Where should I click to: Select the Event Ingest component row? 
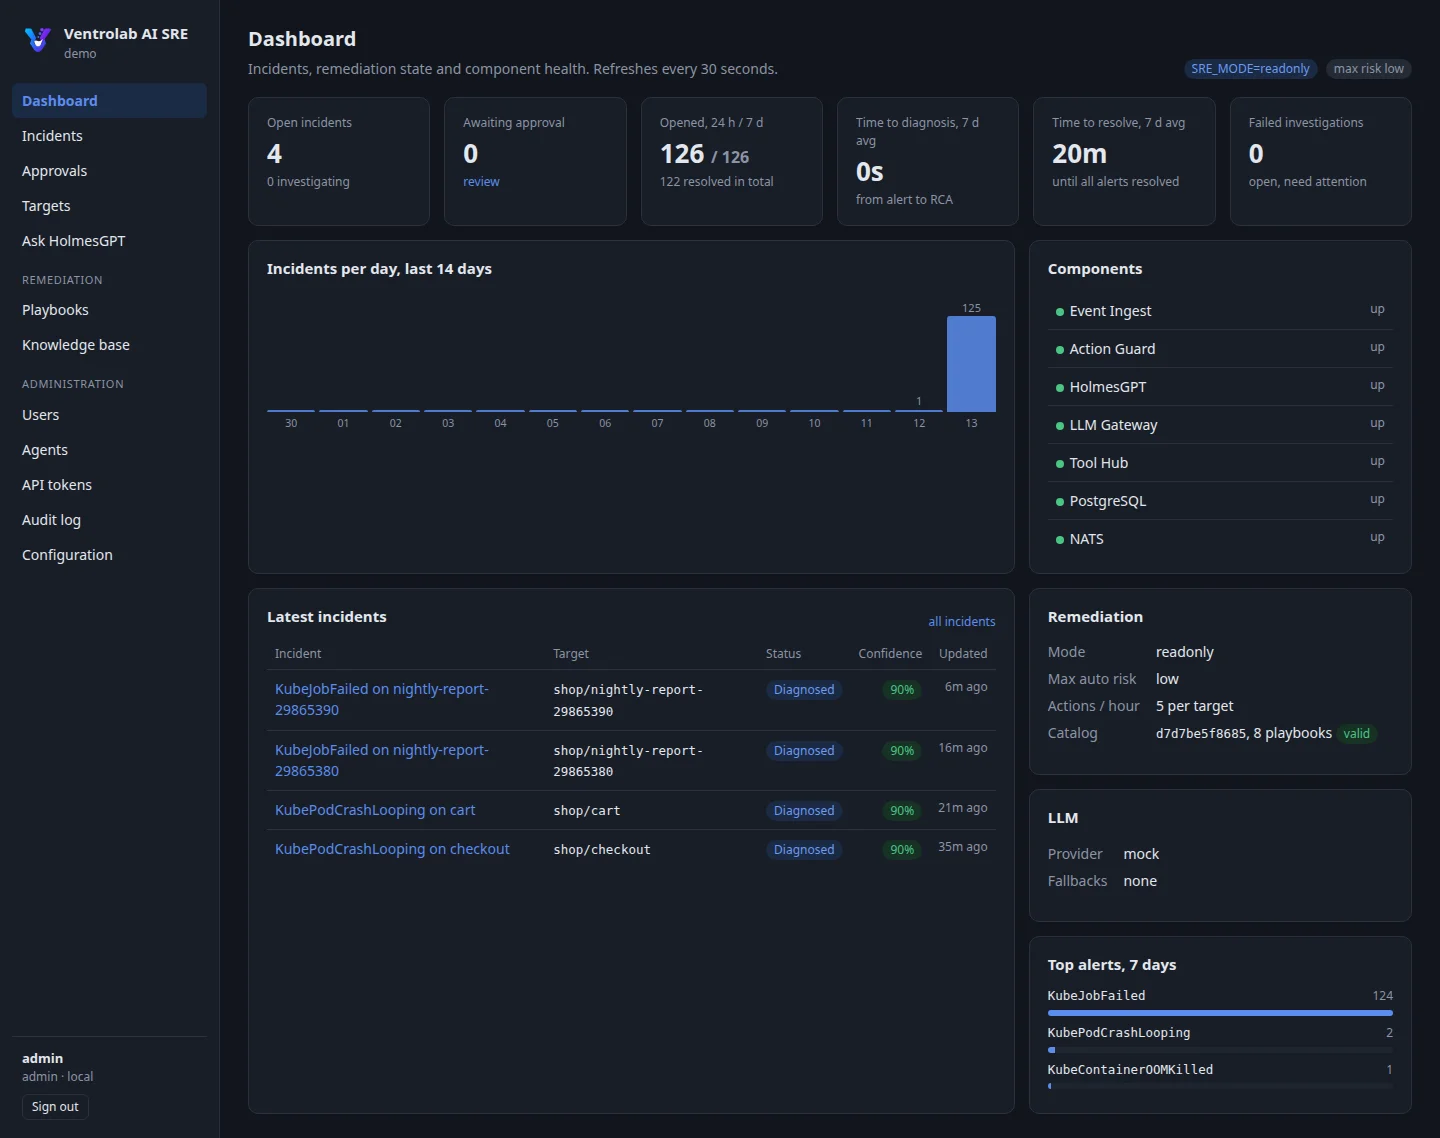1220,311
